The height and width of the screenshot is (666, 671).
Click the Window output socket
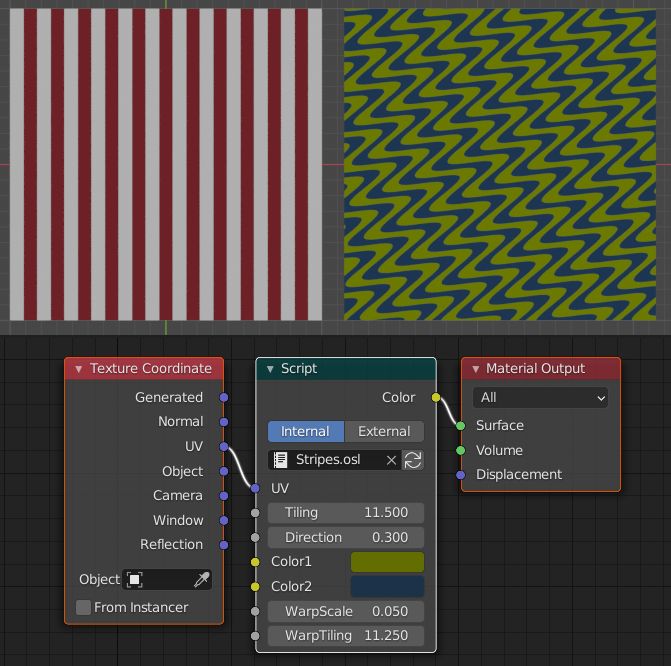tap(224, 520)
